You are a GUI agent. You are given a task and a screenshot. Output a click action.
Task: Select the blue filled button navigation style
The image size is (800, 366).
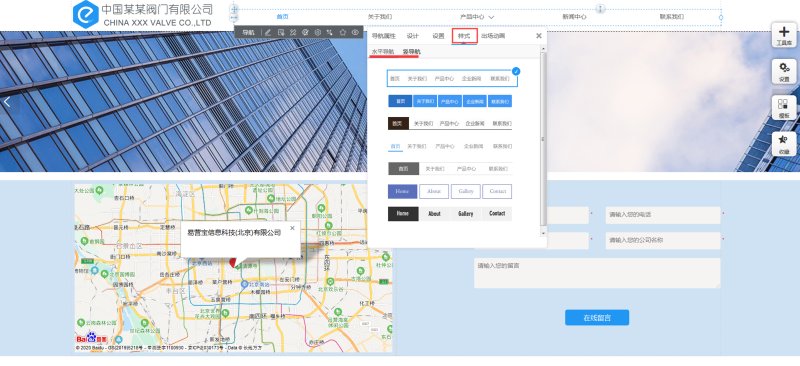(450, 101)
